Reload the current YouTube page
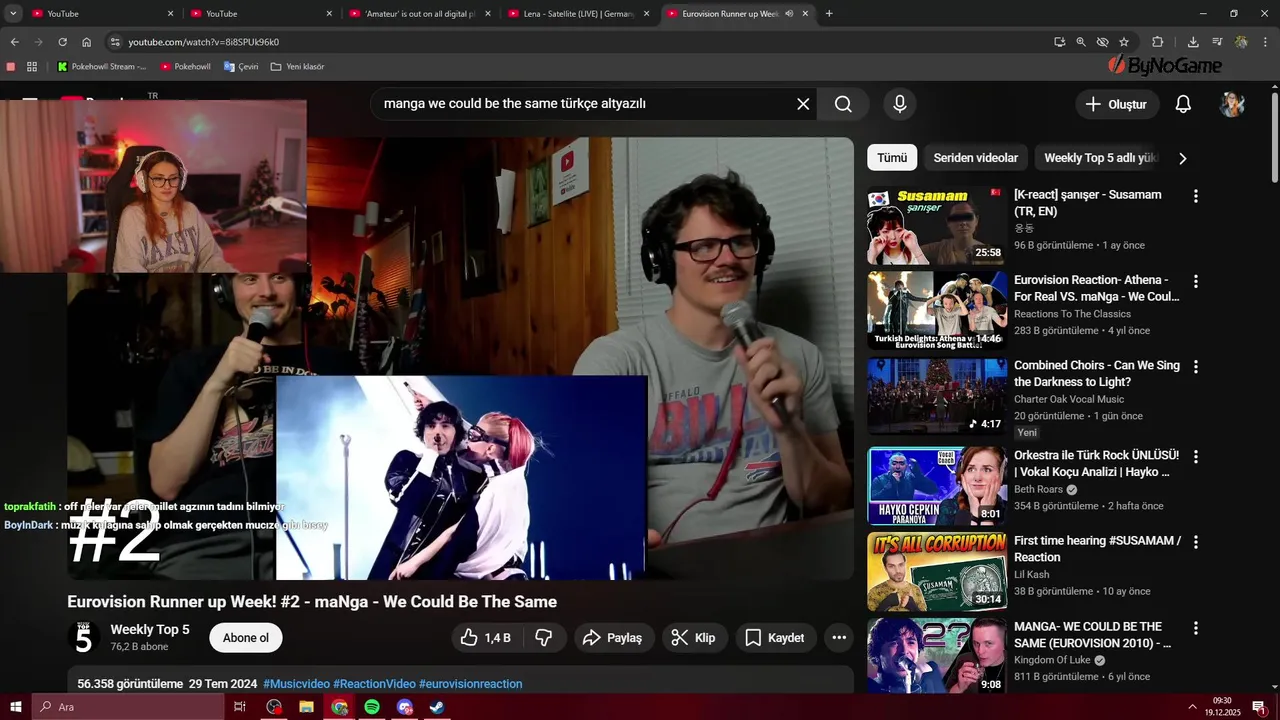Screen dimensions: 1280x720 (x=62, y=42)
